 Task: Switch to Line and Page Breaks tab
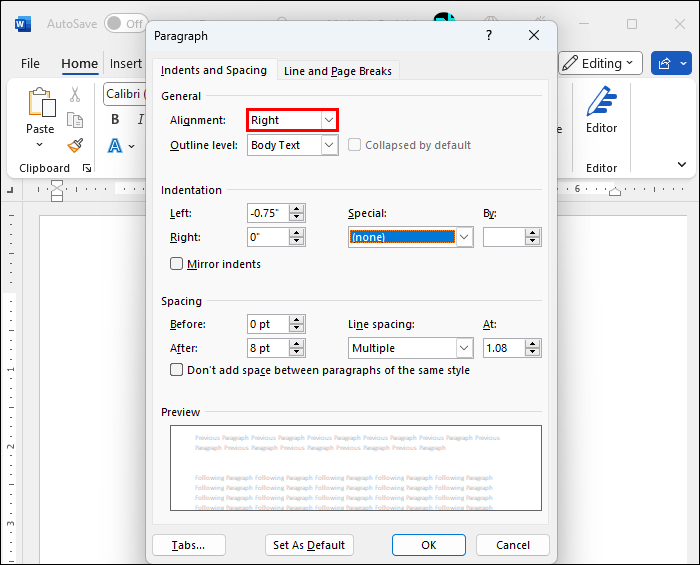click(x=338, y=71)
